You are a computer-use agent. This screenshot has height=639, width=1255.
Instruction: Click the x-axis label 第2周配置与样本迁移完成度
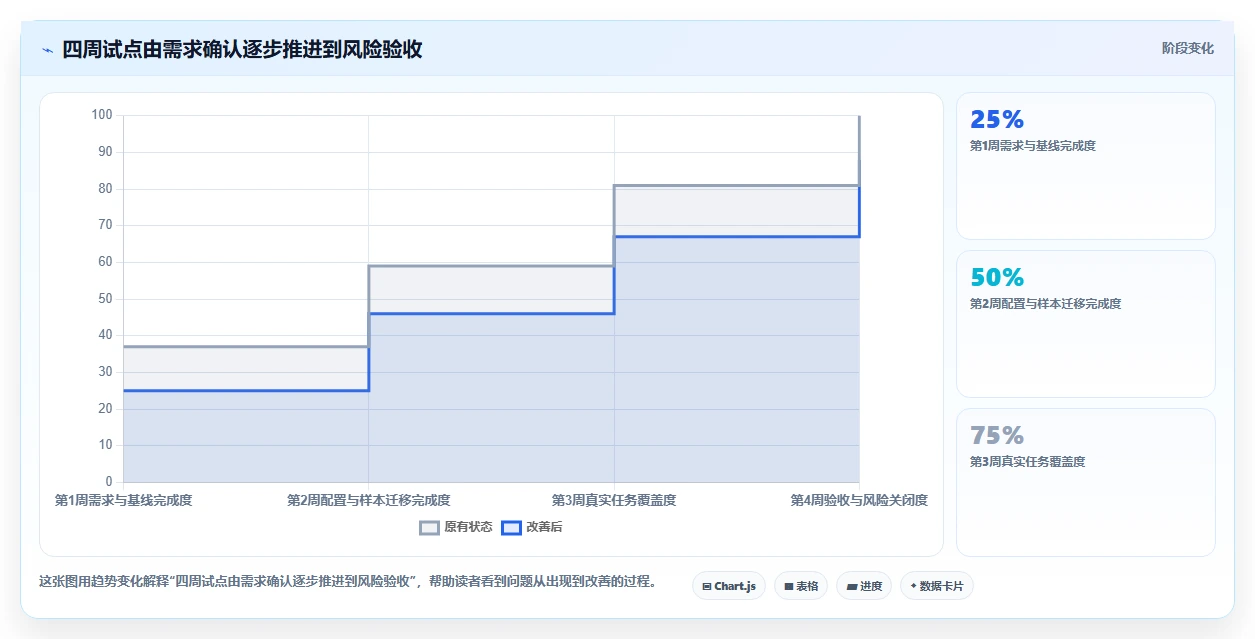(x=368, y=500)
